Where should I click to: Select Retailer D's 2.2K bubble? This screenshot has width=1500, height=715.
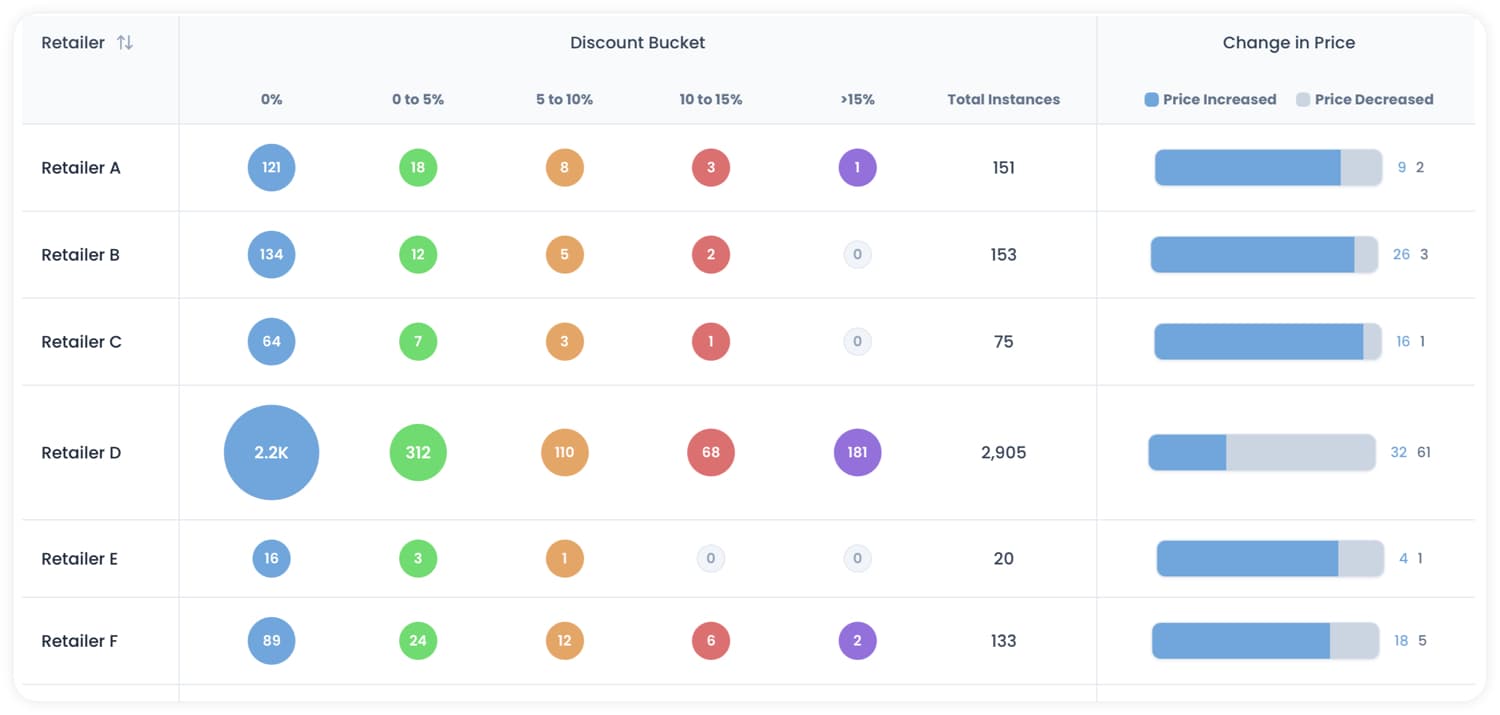pyautogui.click(x=271, y=452)
